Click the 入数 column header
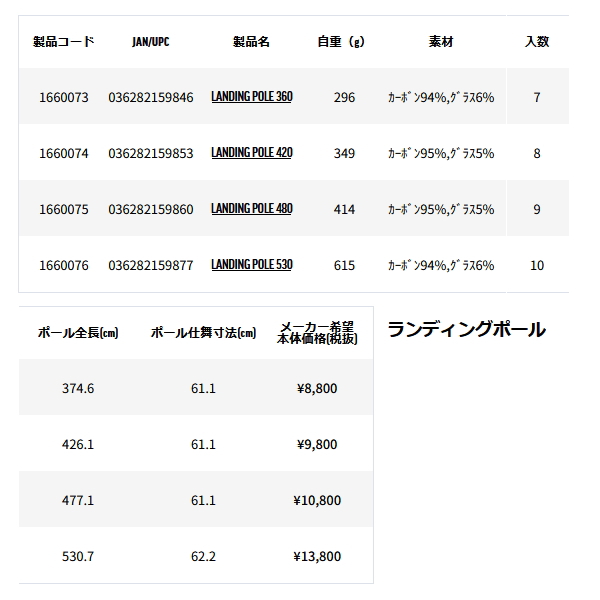 click(537, 41)
